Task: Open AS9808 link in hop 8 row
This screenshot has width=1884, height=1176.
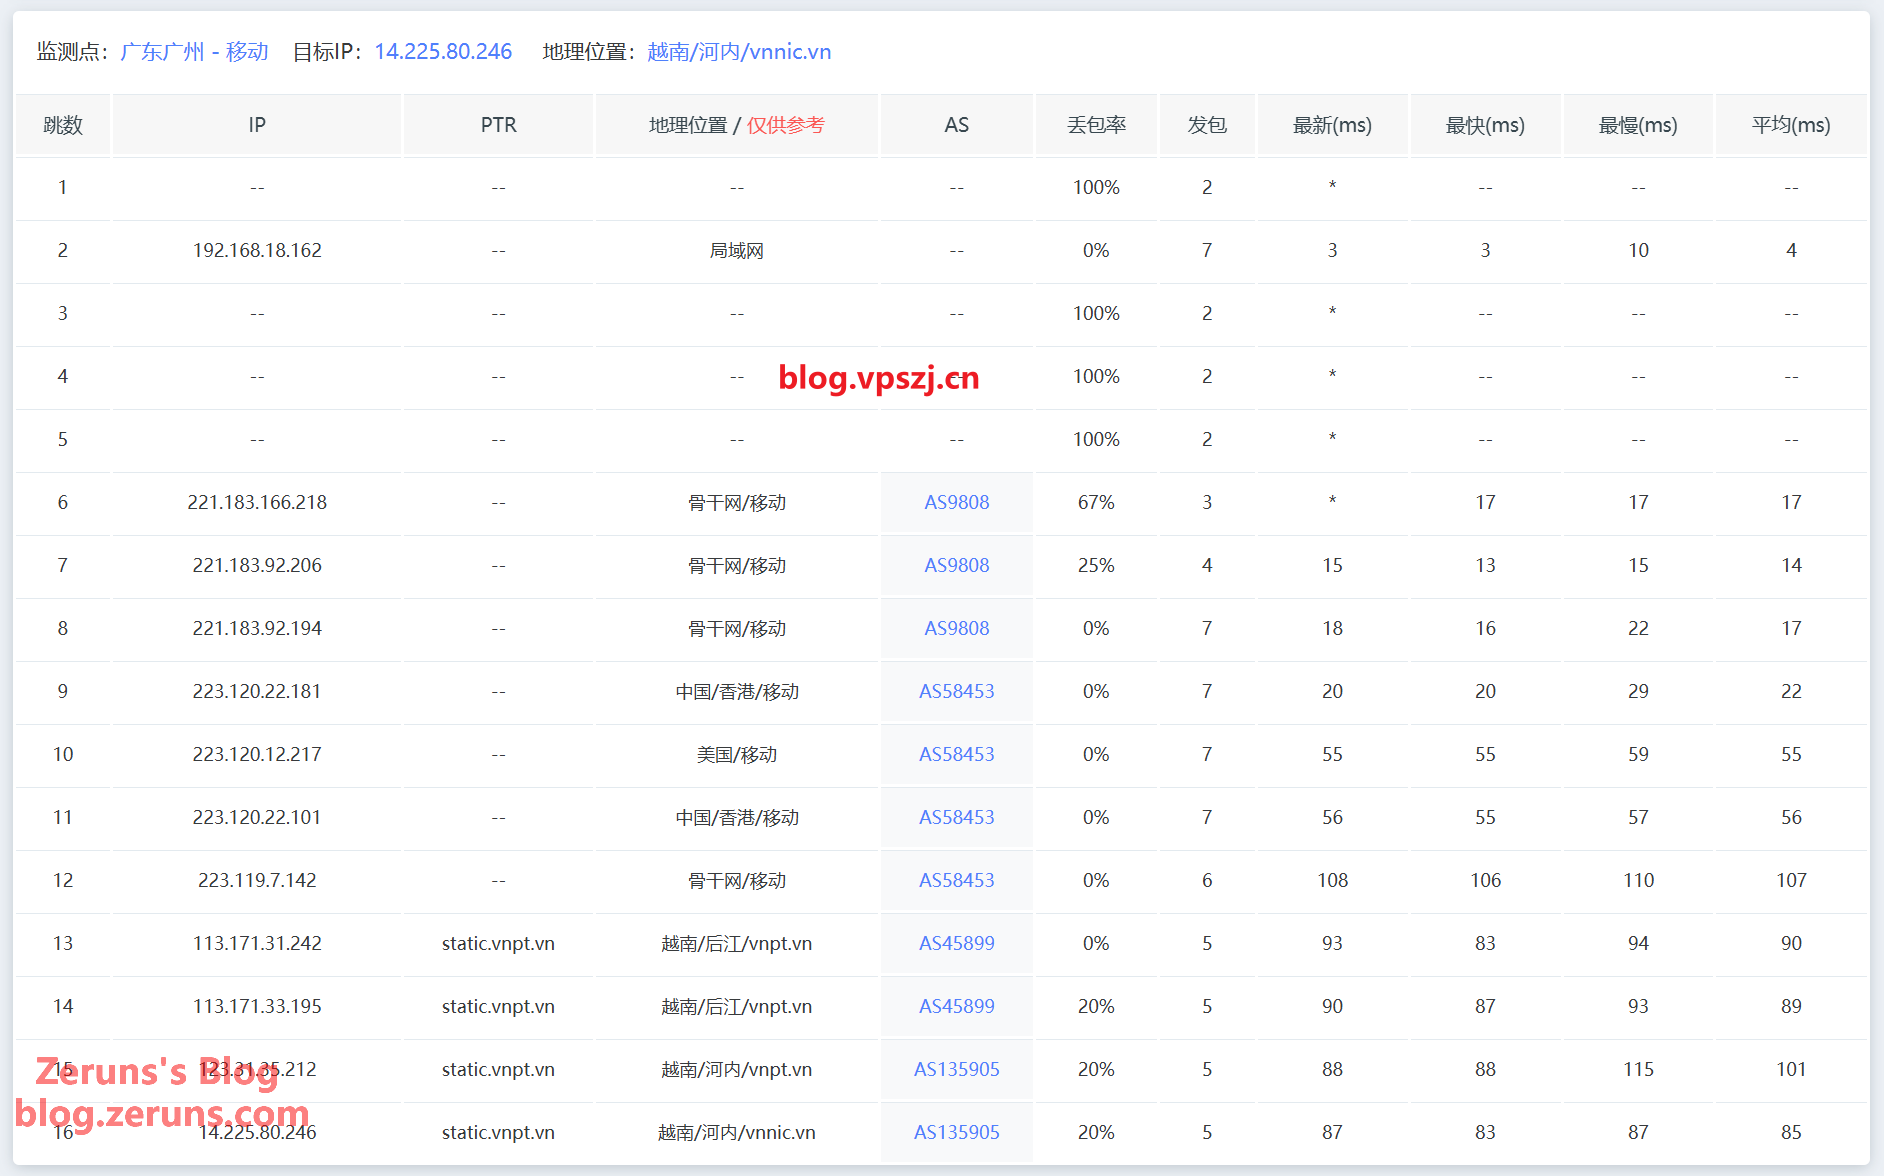Action: coord(956,629)
